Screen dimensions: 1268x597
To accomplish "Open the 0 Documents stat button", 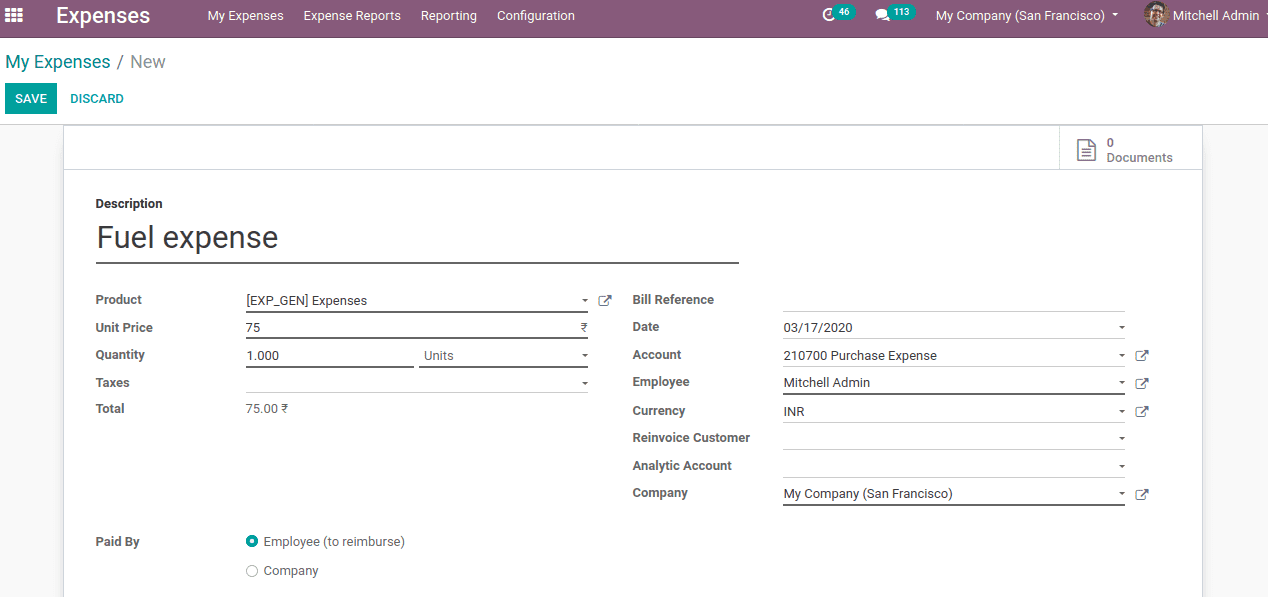I will click(x=1131, y=150).
